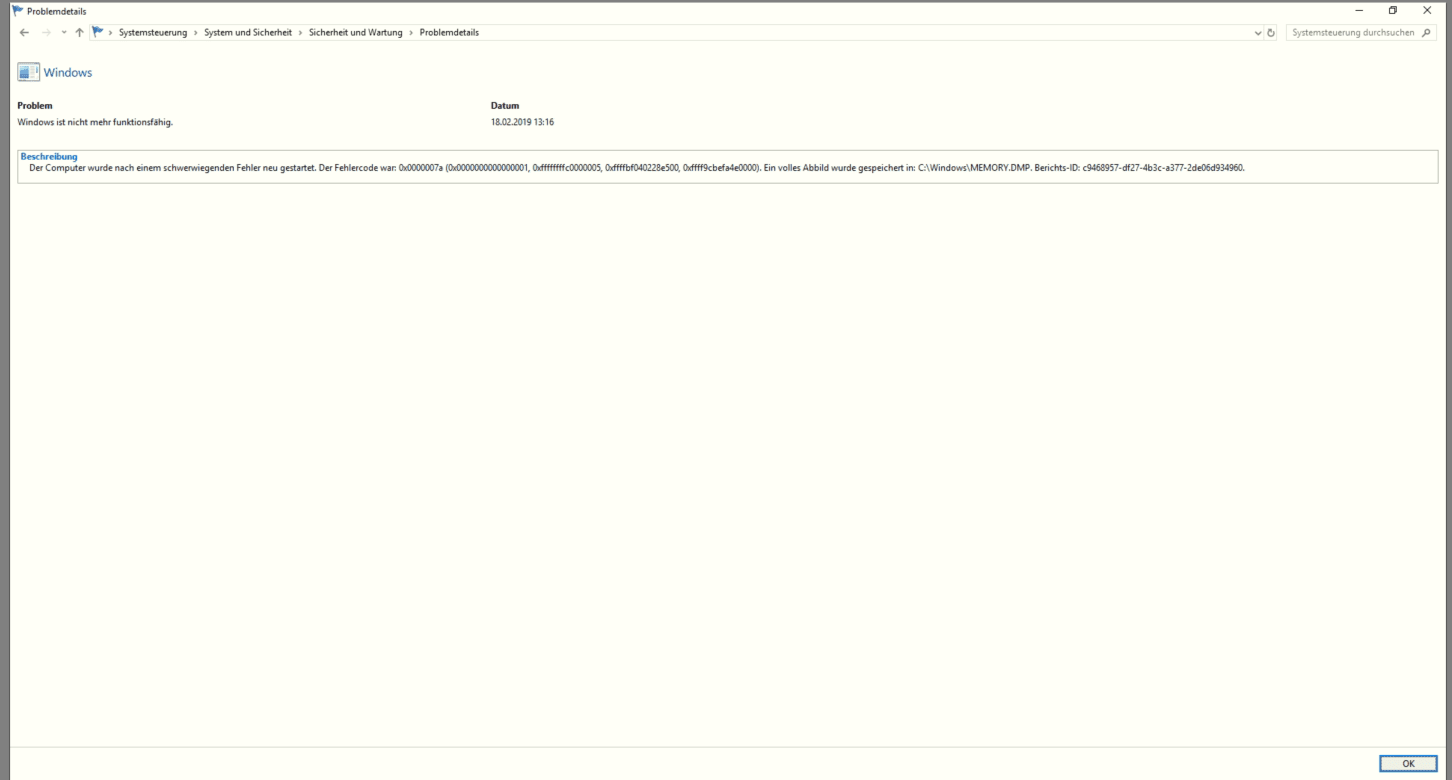Viewport: 1452px width, 780px height.
Task: Select text 'Windows ist nicht mehr funktionsfähig.'
Action: (x=95, y=122)
